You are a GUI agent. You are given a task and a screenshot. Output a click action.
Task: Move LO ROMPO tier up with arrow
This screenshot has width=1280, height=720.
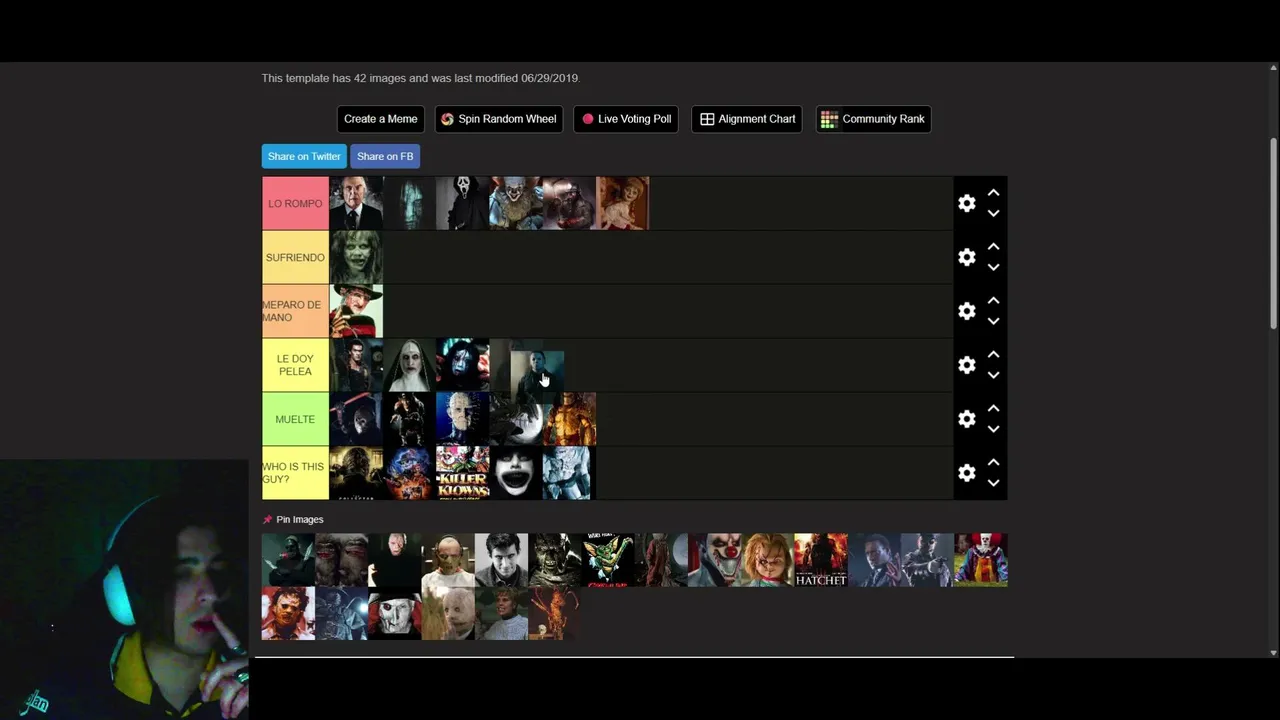tap(993, 193)
